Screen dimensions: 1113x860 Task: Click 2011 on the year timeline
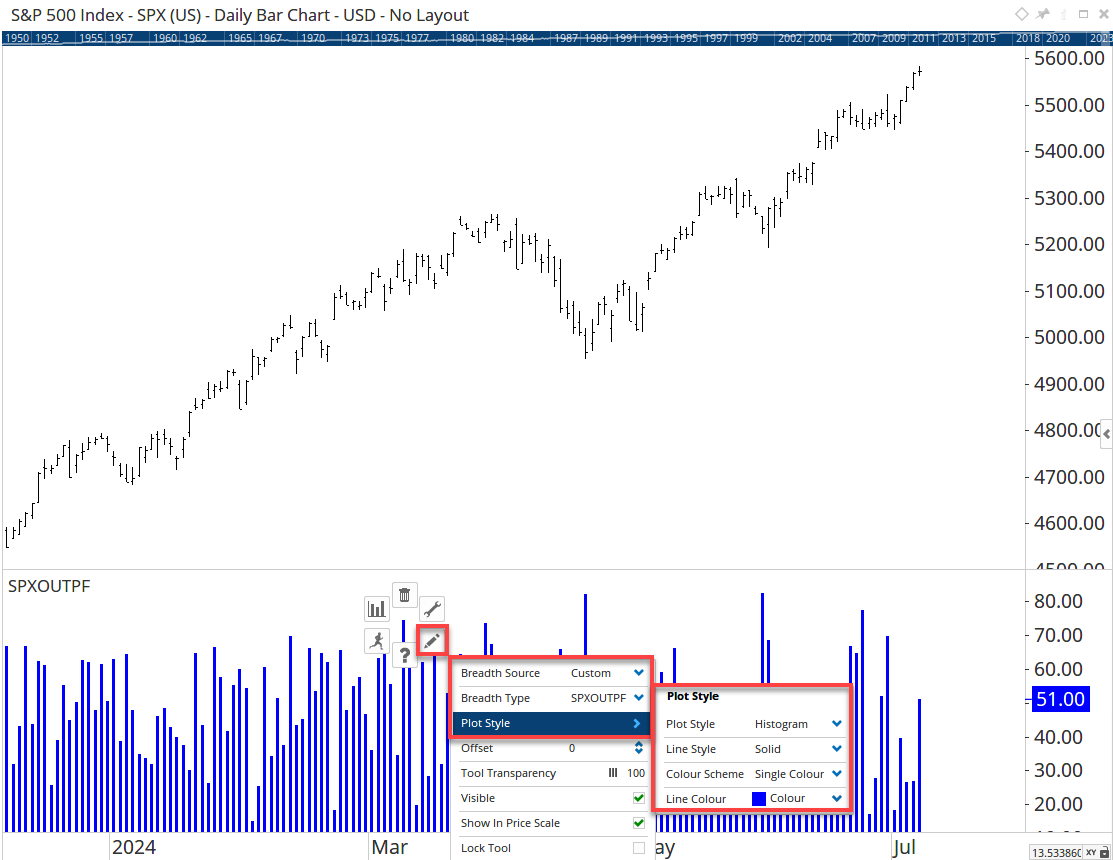tap(923, 38)
